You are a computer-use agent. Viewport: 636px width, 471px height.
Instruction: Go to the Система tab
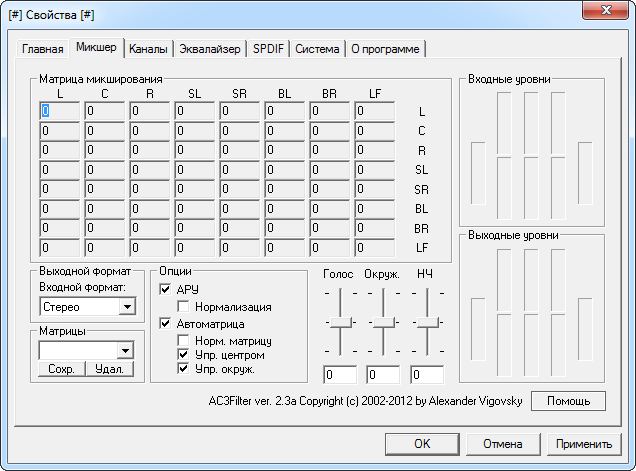point(318,49)
